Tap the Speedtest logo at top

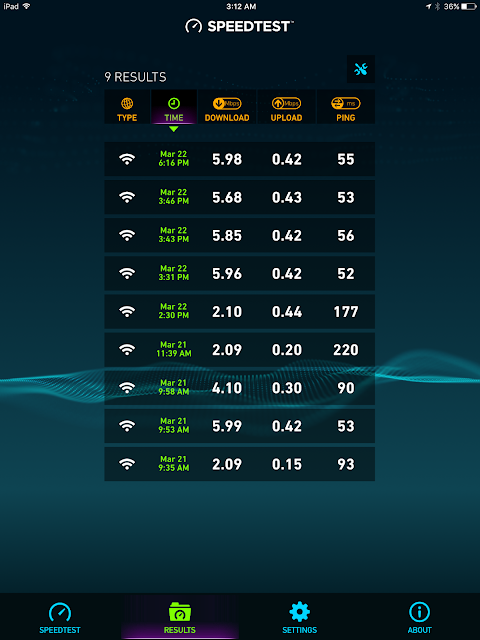(x=240, y=27)
